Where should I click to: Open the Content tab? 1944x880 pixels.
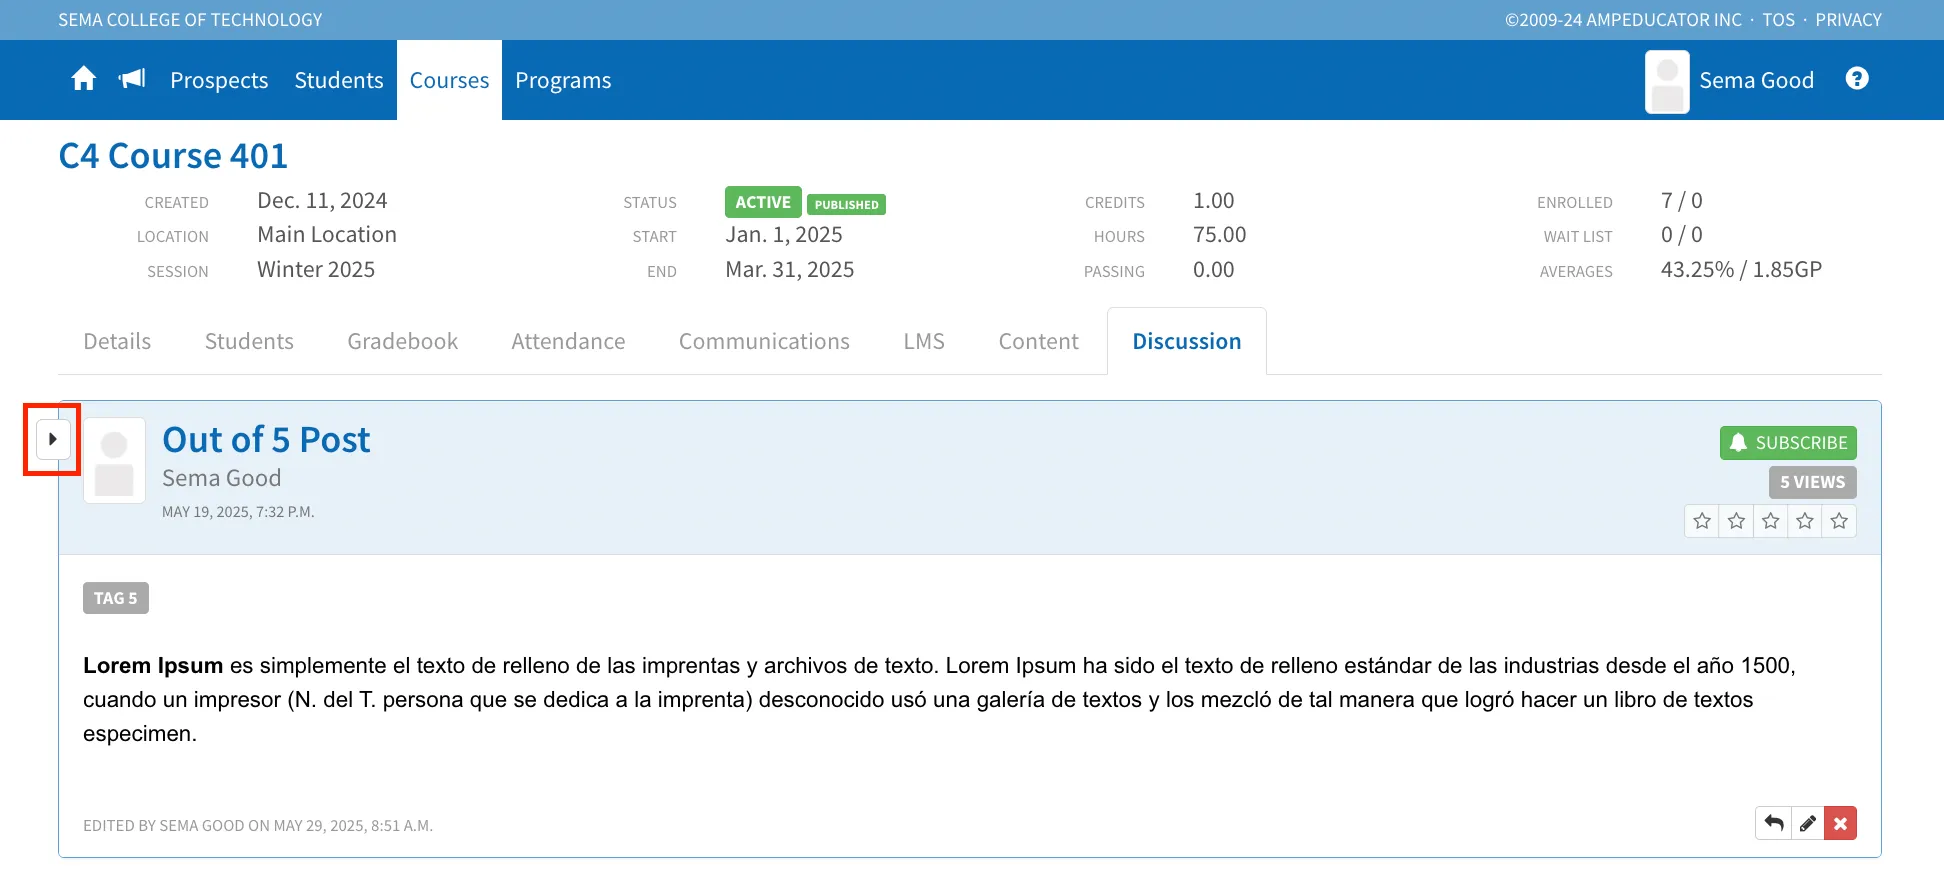(1038, 341)
